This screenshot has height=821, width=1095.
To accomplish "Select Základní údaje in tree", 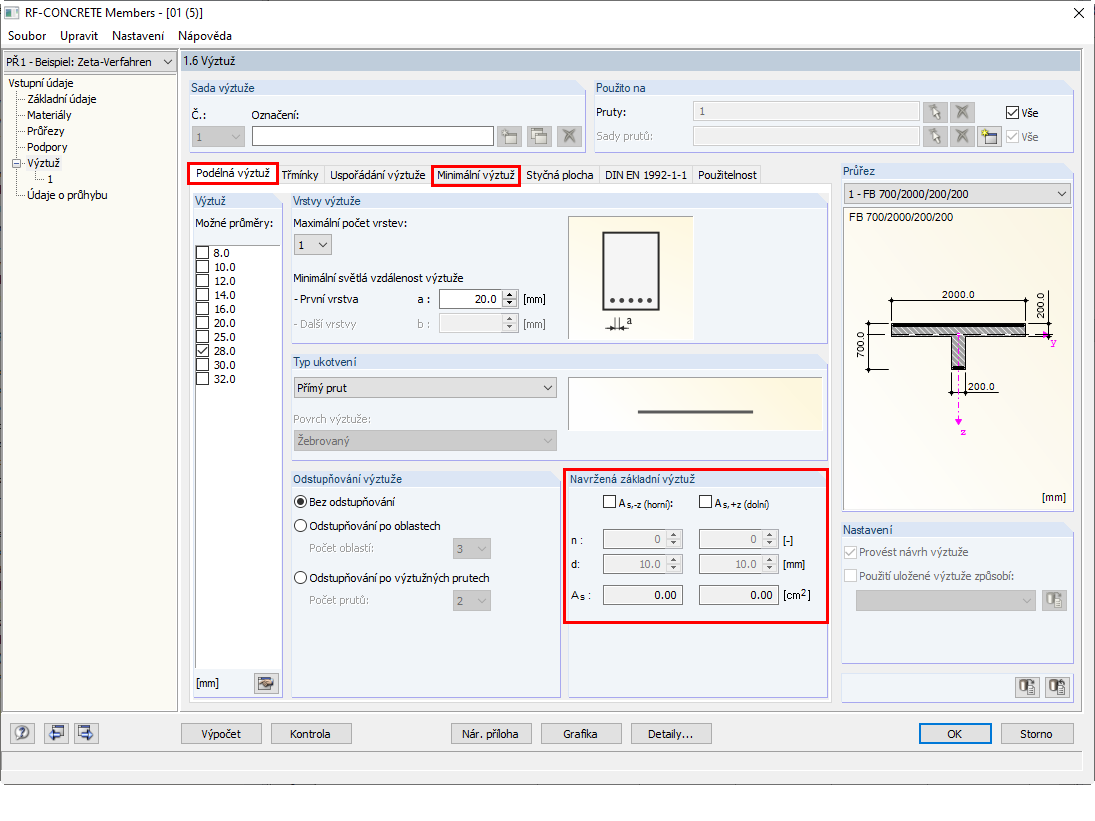I will click(61, 99).
